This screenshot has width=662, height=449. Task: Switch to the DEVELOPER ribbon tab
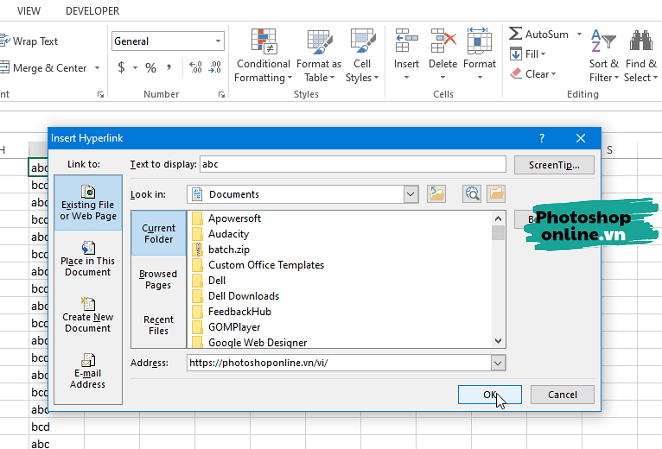92,11
